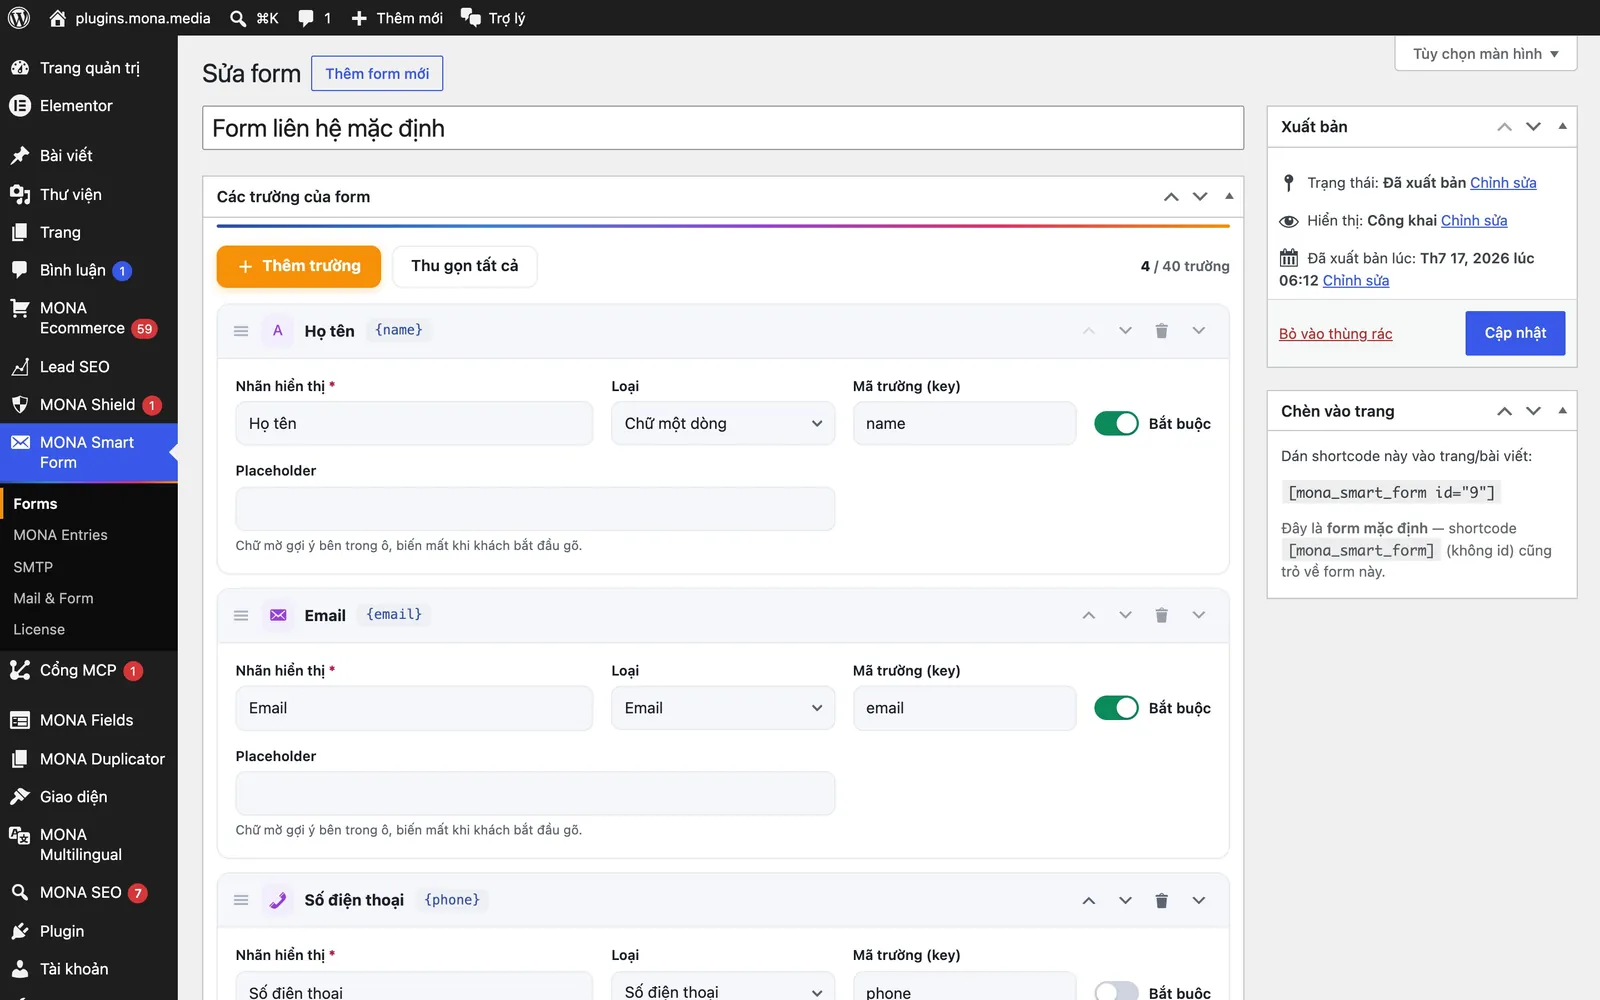Image resolution: width=1600 pixels, height=1000 pixels.
Task: Move Xuất bản panel down
Action: point(1533,127)
